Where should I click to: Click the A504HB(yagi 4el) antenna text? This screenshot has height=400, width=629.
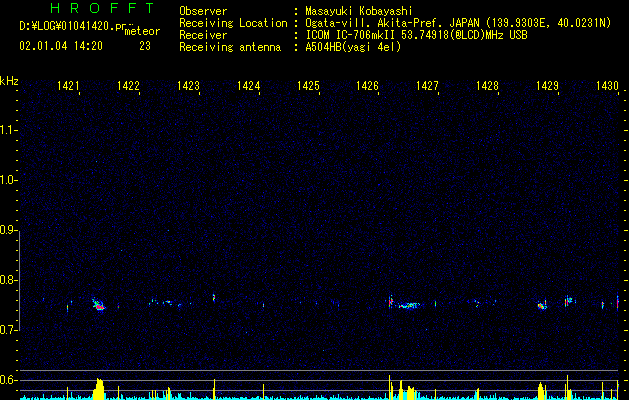[353, 47]
